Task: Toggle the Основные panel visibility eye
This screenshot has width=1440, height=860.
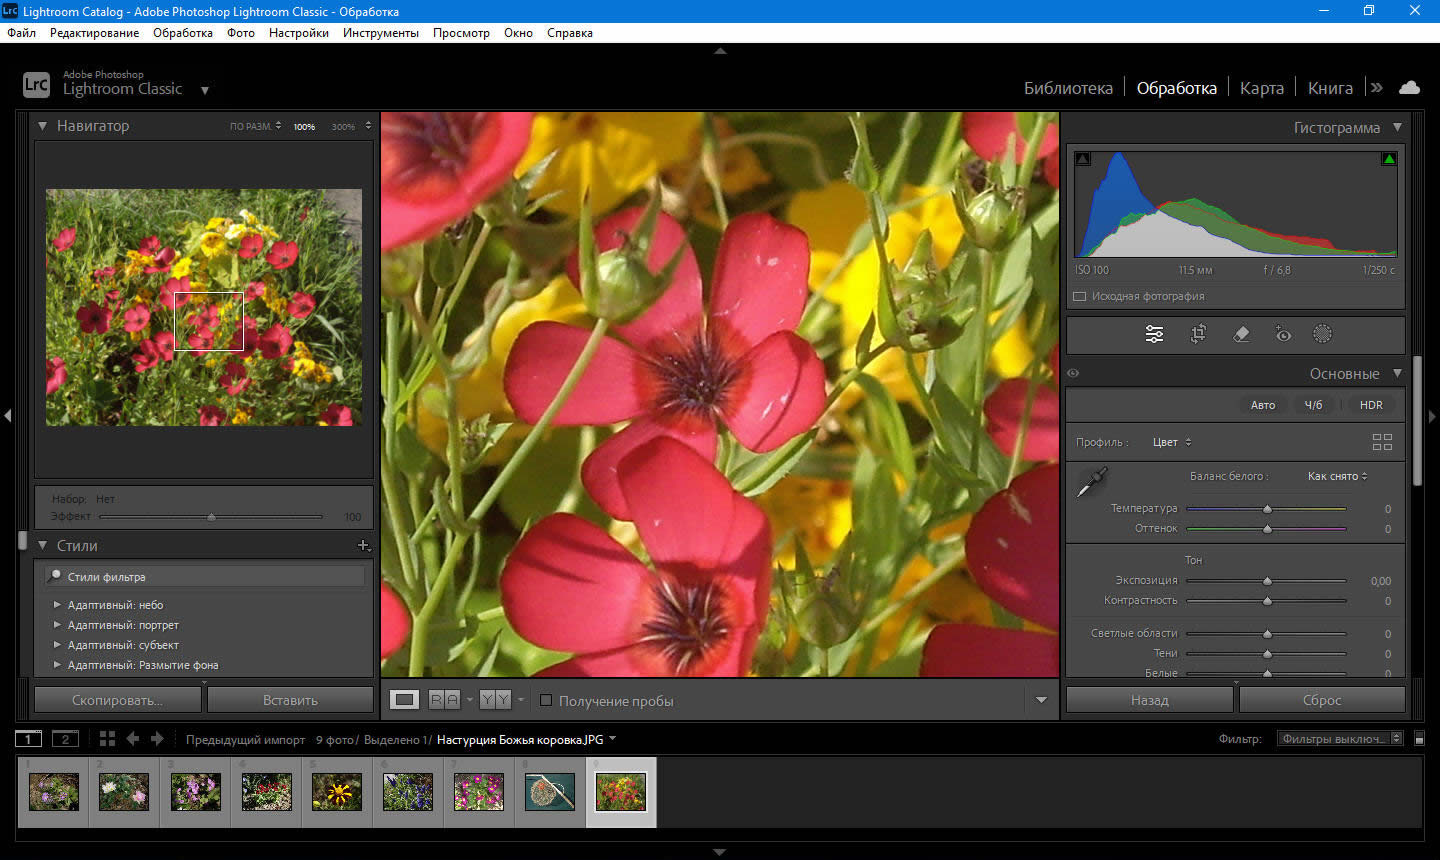Action: (x=1073, y=374)
